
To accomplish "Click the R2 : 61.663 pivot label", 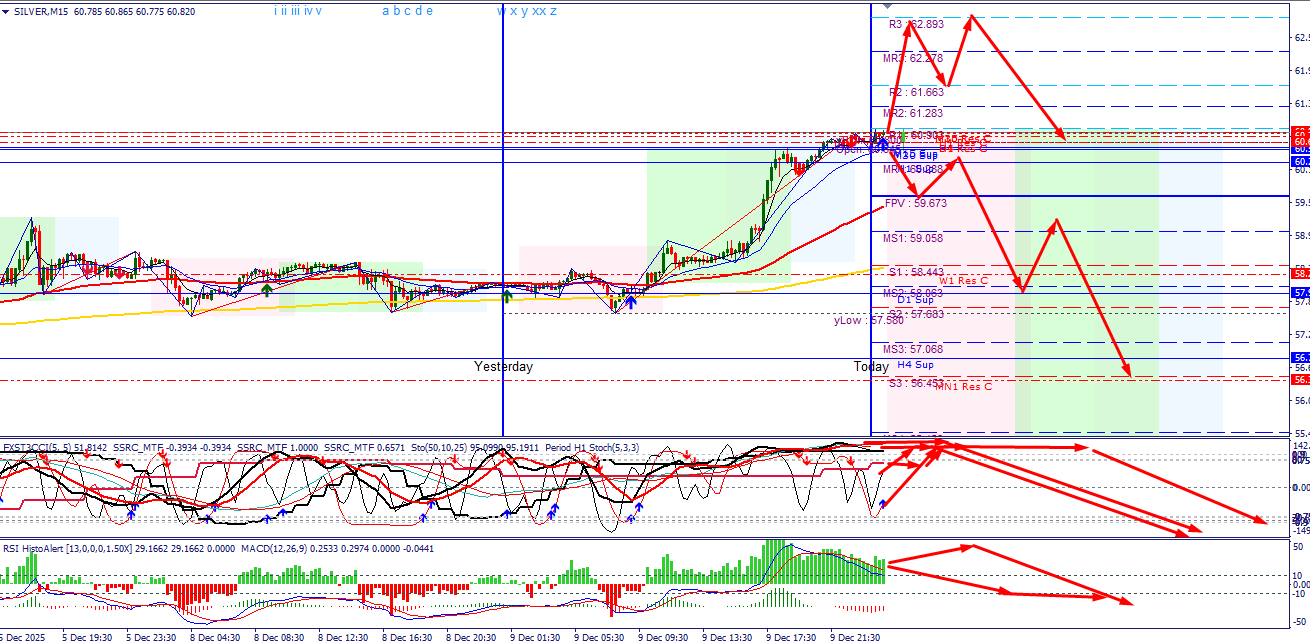I will 916,92.
